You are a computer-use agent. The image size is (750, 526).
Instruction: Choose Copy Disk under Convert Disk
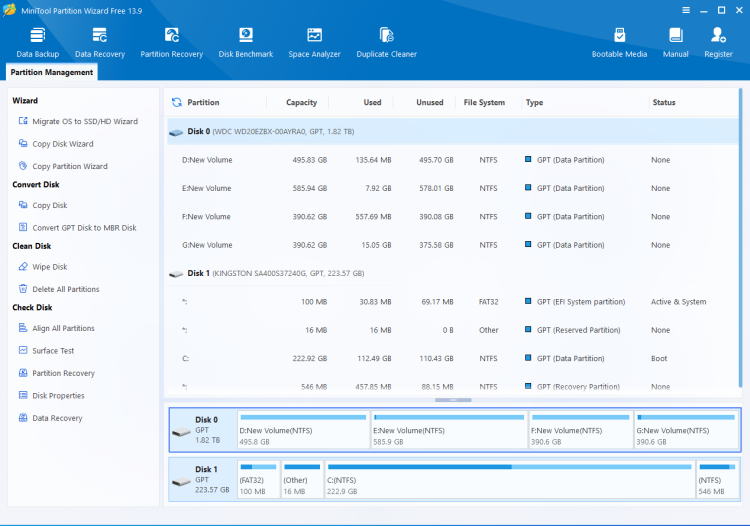tap(43, 205)
